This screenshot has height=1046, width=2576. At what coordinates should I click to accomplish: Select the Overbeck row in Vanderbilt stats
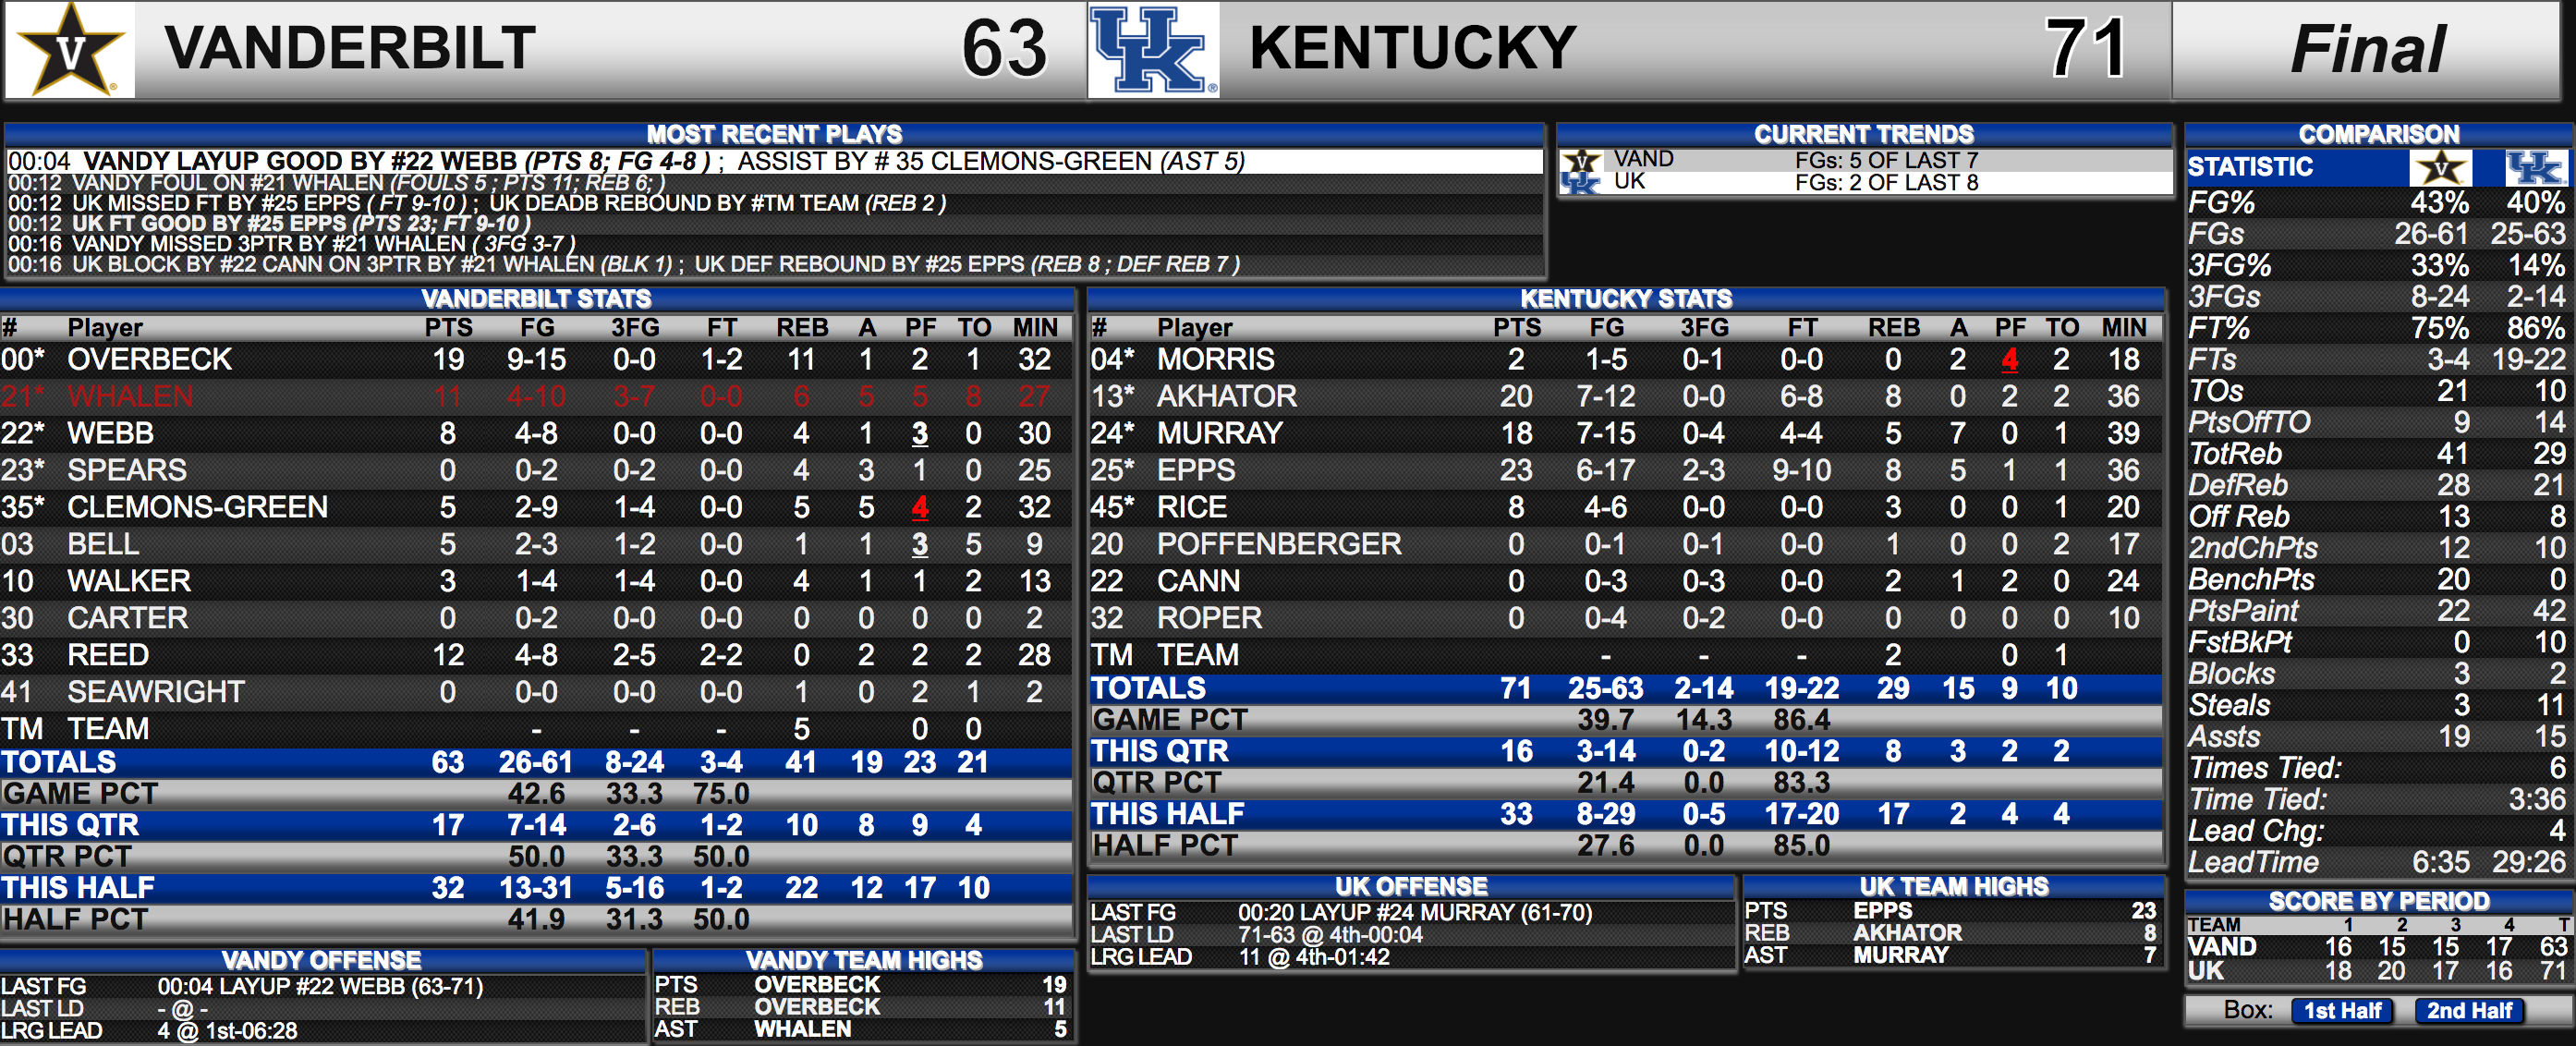(x=536, y=359)
